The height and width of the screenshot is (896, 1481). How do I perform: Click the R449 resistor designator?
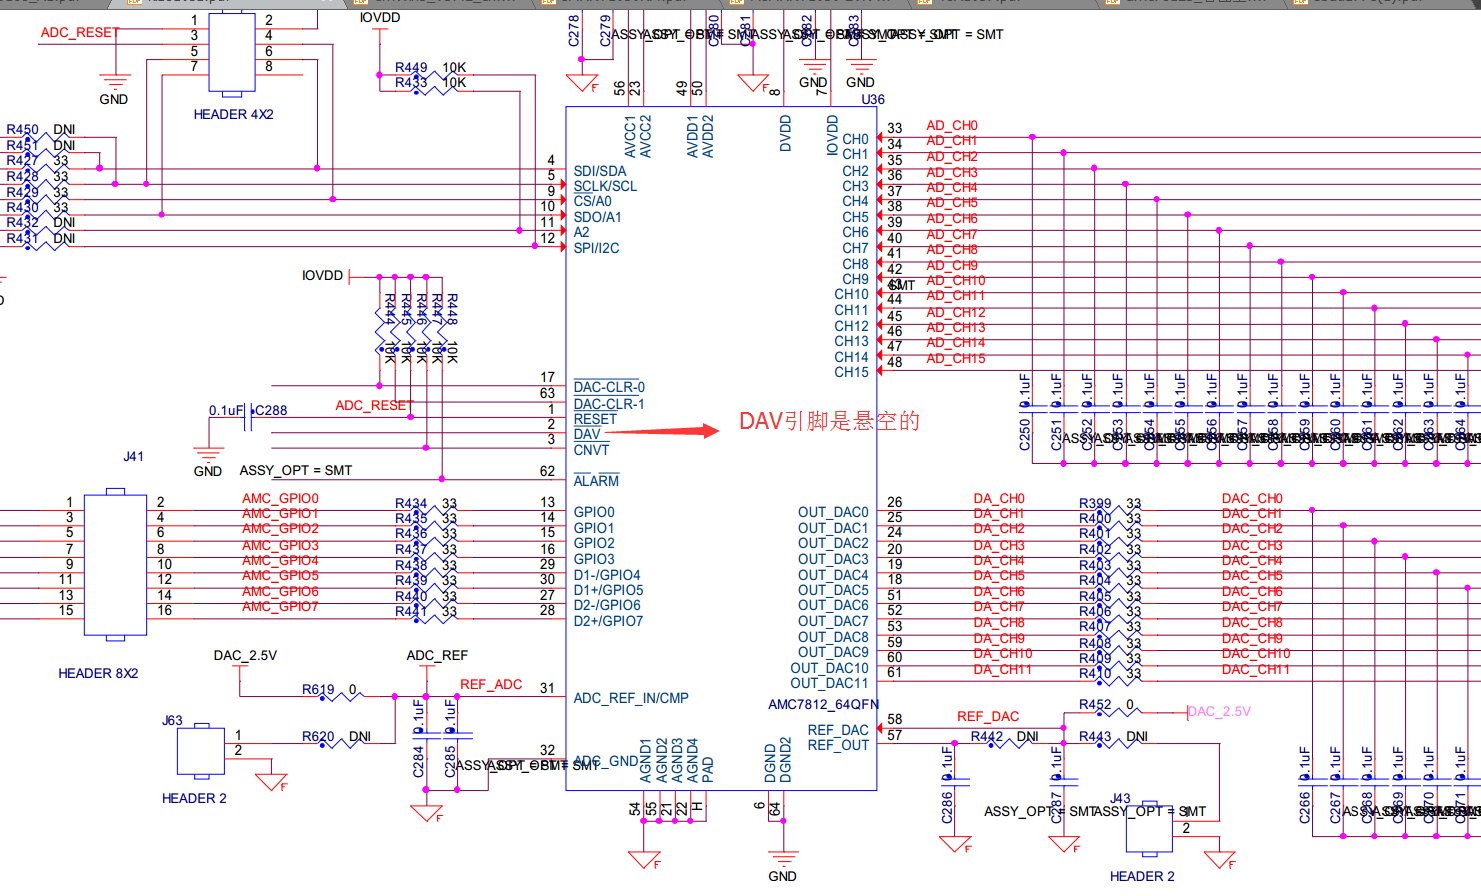click(x=410, y=68)
